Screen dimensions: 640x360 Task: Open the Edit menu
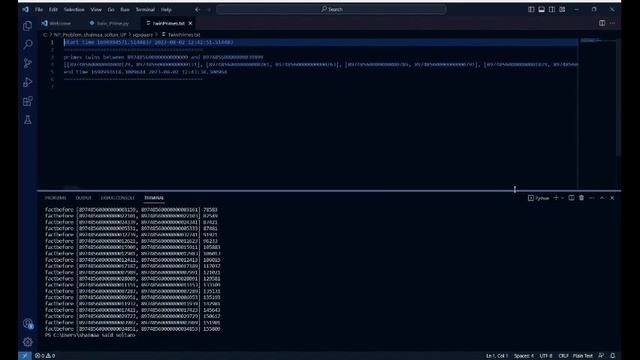click(x=53, y=9)
